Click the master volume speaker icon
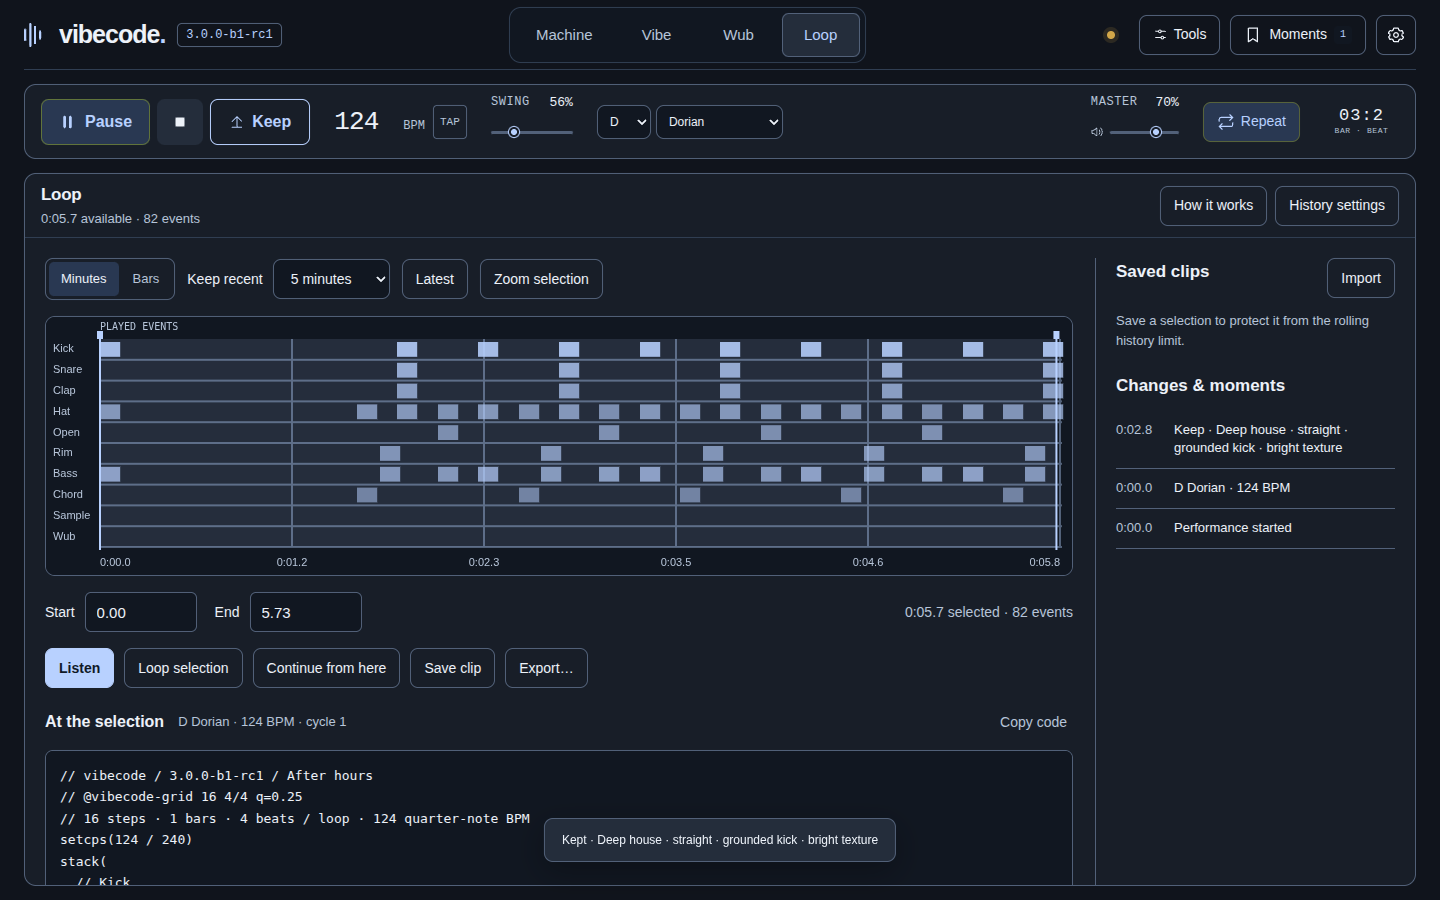The height and width of the screenshot is (900, 1440). (x=1097, y=132)
